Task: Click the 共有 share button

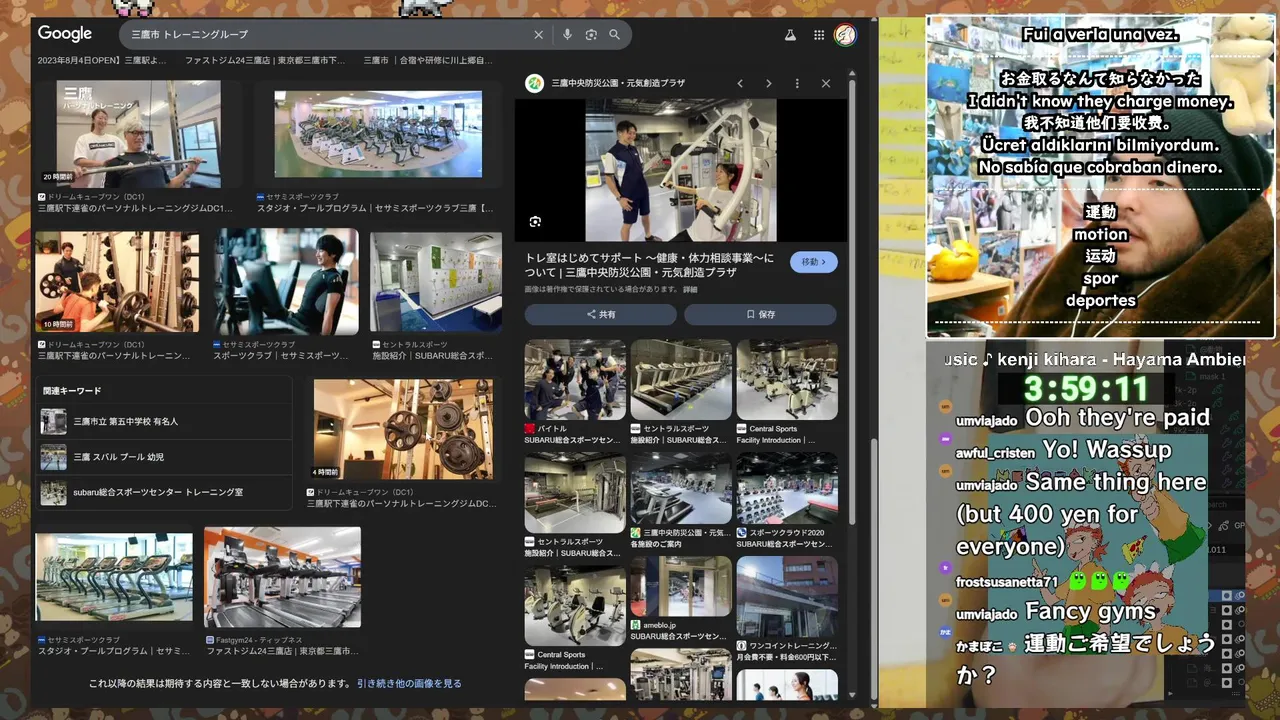Action: click(601, 314)
